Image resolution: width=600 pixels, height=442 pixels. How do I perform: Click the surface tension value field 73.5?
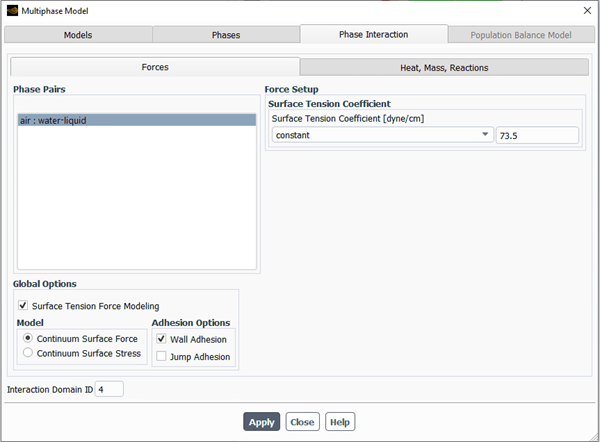click(537, 135)
